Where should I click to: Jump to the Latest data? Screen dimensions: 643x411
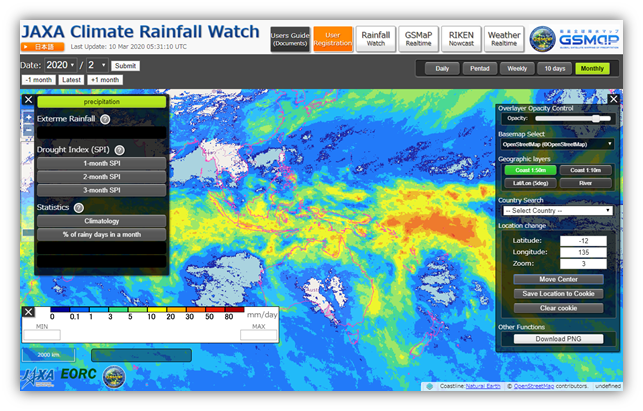[x=71, y=80]
